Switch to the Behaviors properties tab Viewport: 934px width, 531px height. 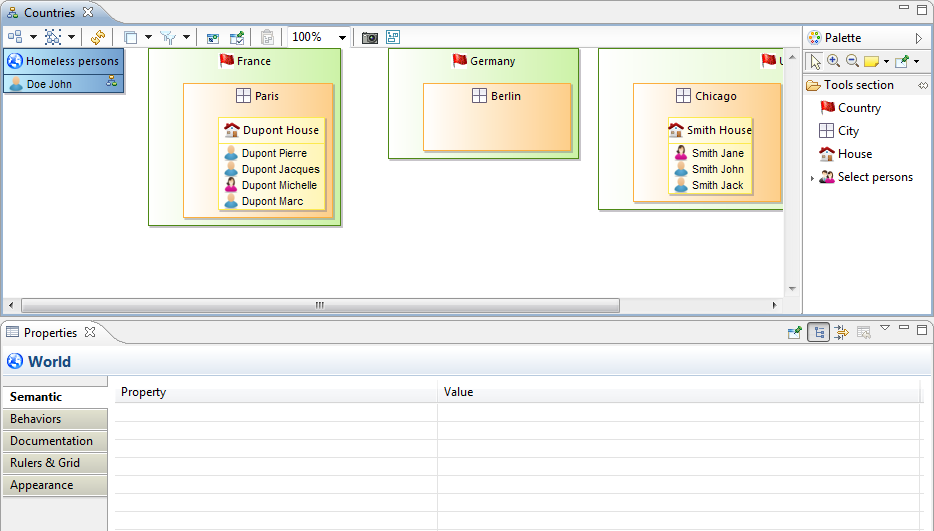point(36,419)
